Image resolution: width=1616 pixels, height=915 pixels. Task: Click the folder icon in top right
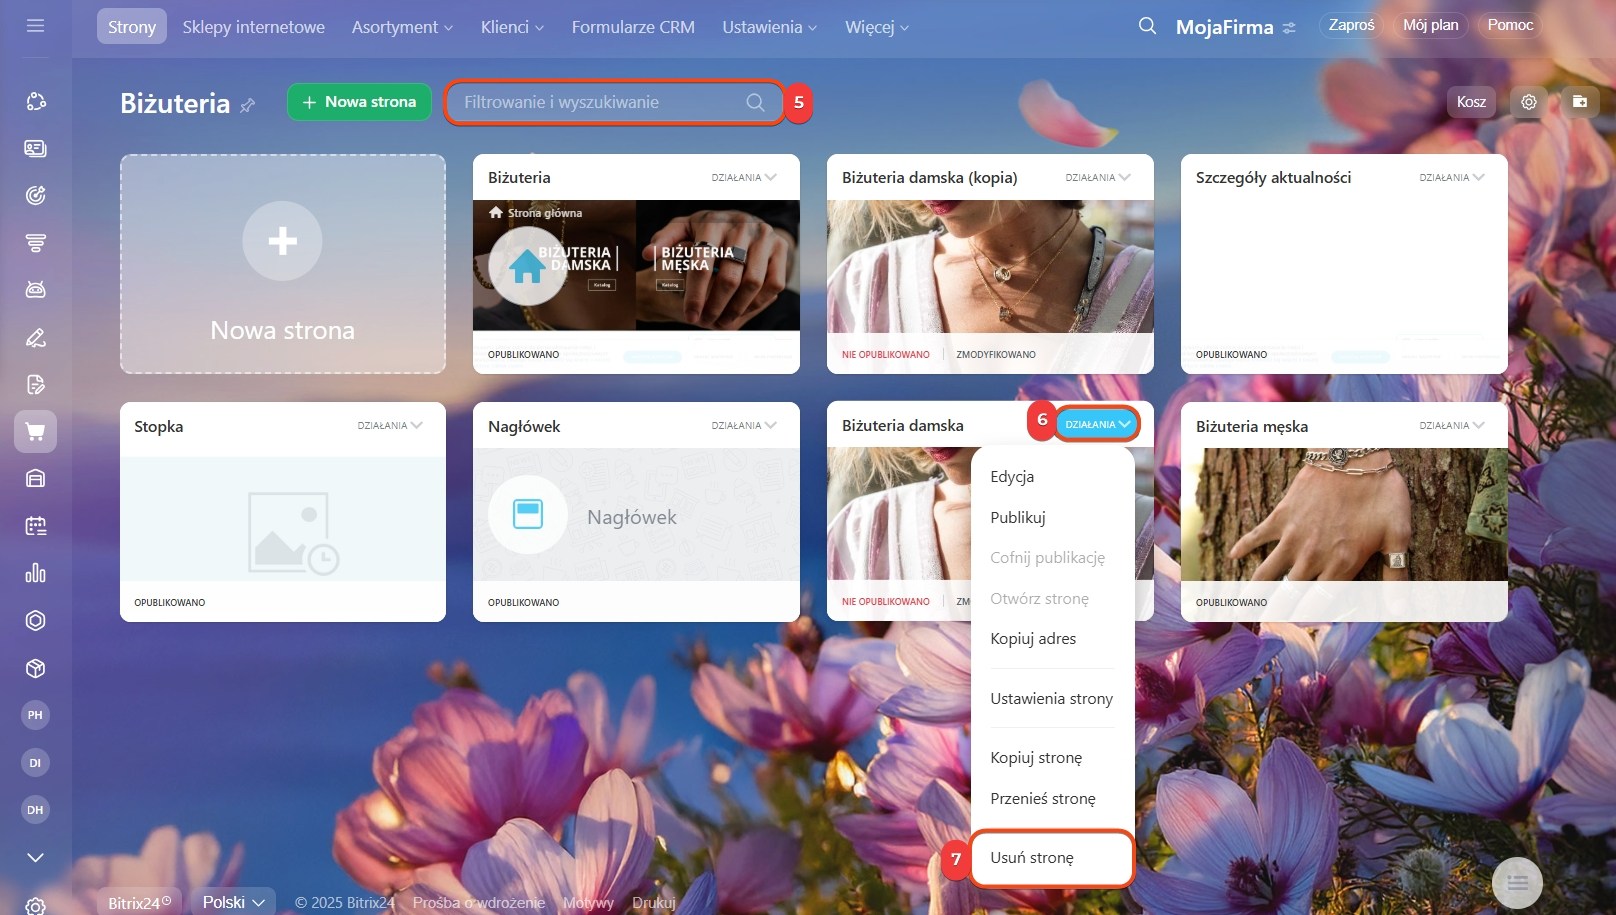coord(1580,102)
